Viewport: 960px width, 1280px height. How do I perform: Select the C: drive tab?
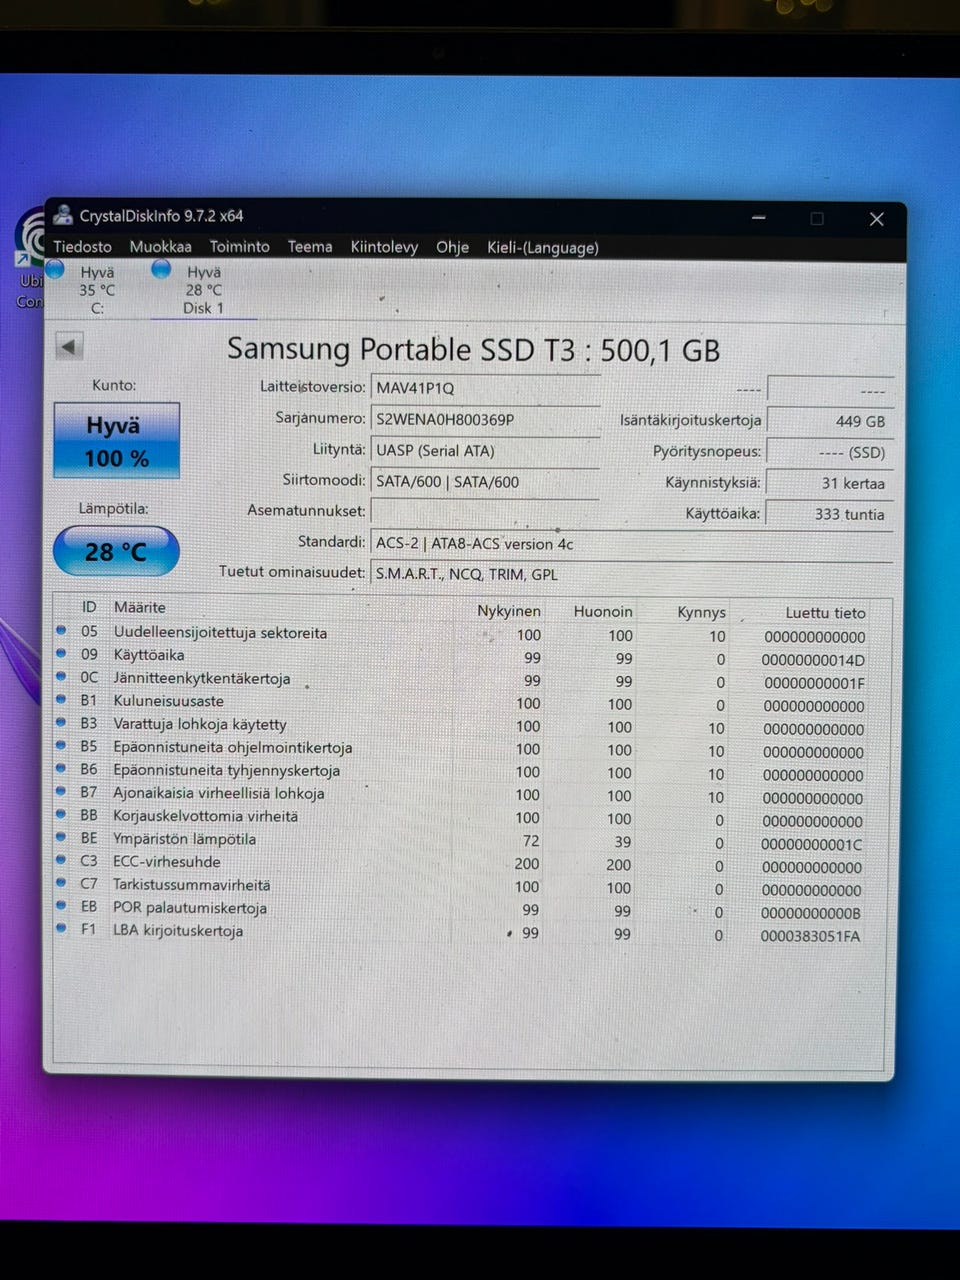pyautogui.click(x=97, y=289)
